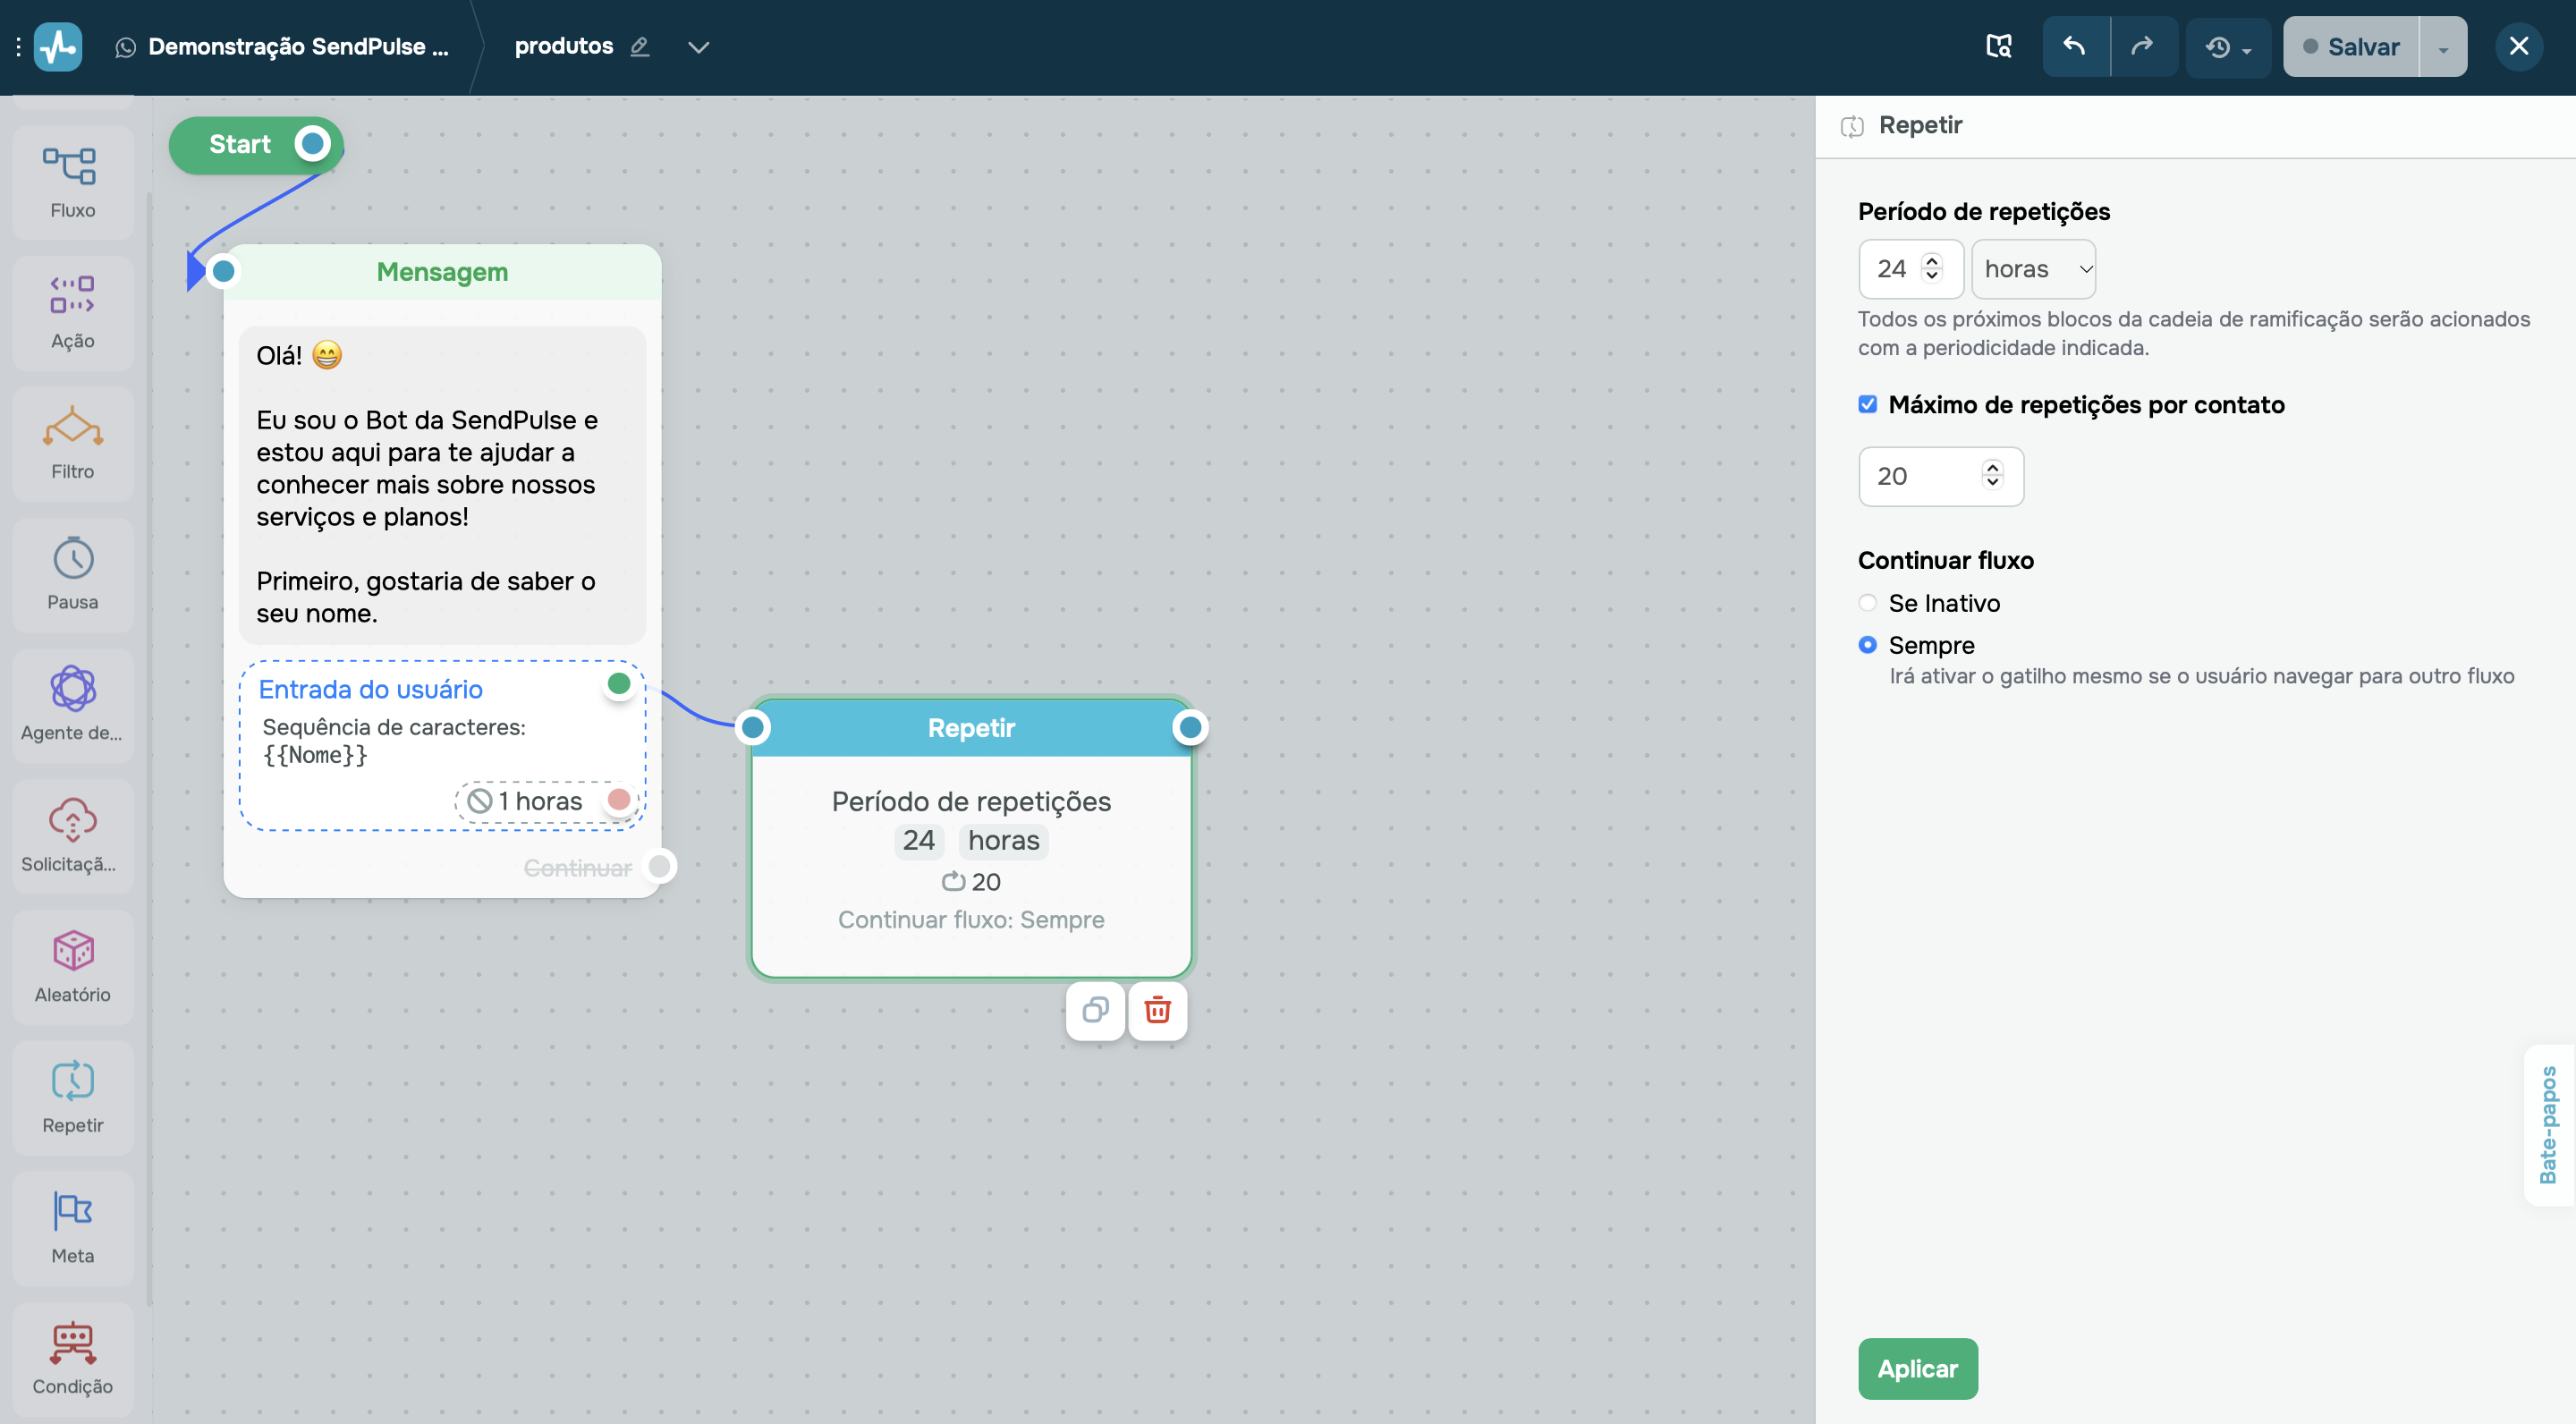Click the Repetir block input connector

coord(752,728)
